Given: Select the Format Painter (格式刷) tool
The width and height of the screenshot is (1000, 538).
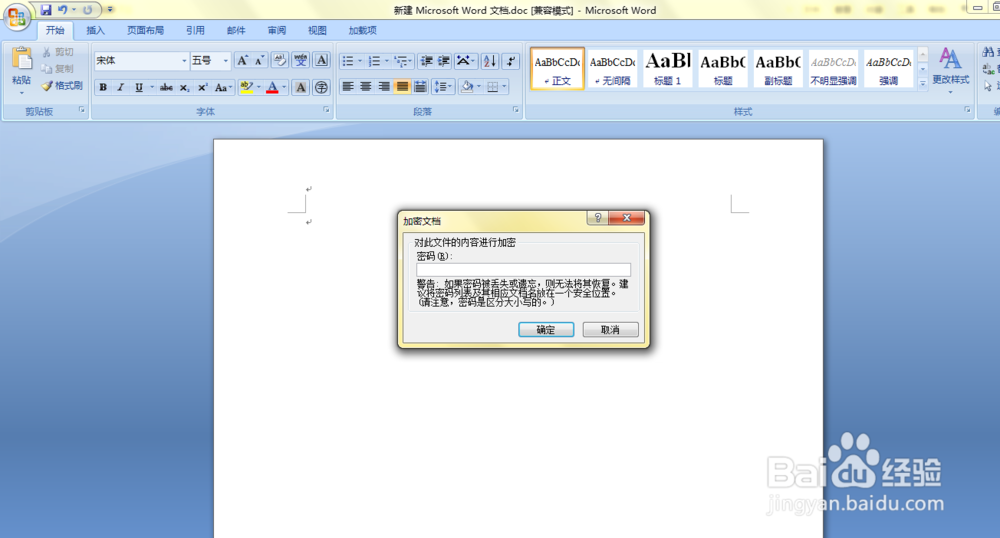Looking at the screenshot, I should click(62, 85).
